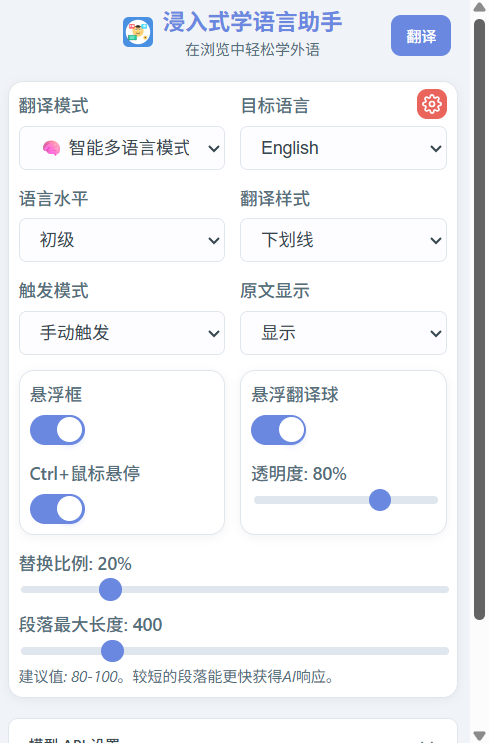Screen dimensions: 492x743
Task: Click the scrollbar up arrow
Action: (480, 7)
